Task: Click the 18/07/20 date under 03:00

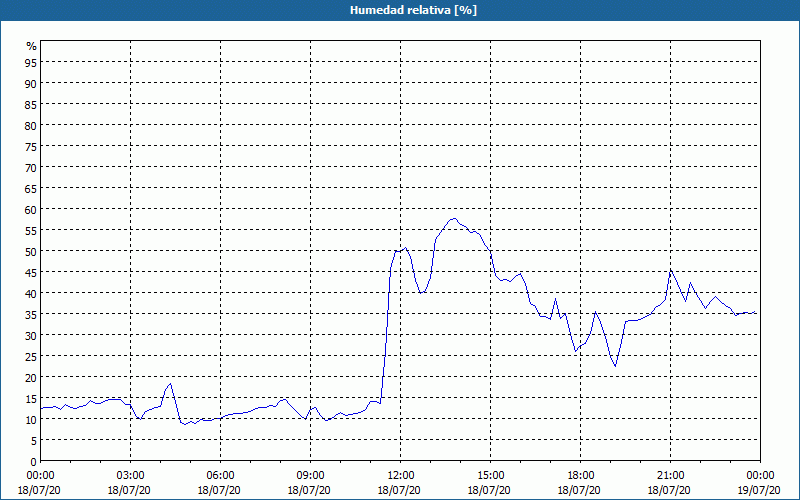Action: point(129,490)
